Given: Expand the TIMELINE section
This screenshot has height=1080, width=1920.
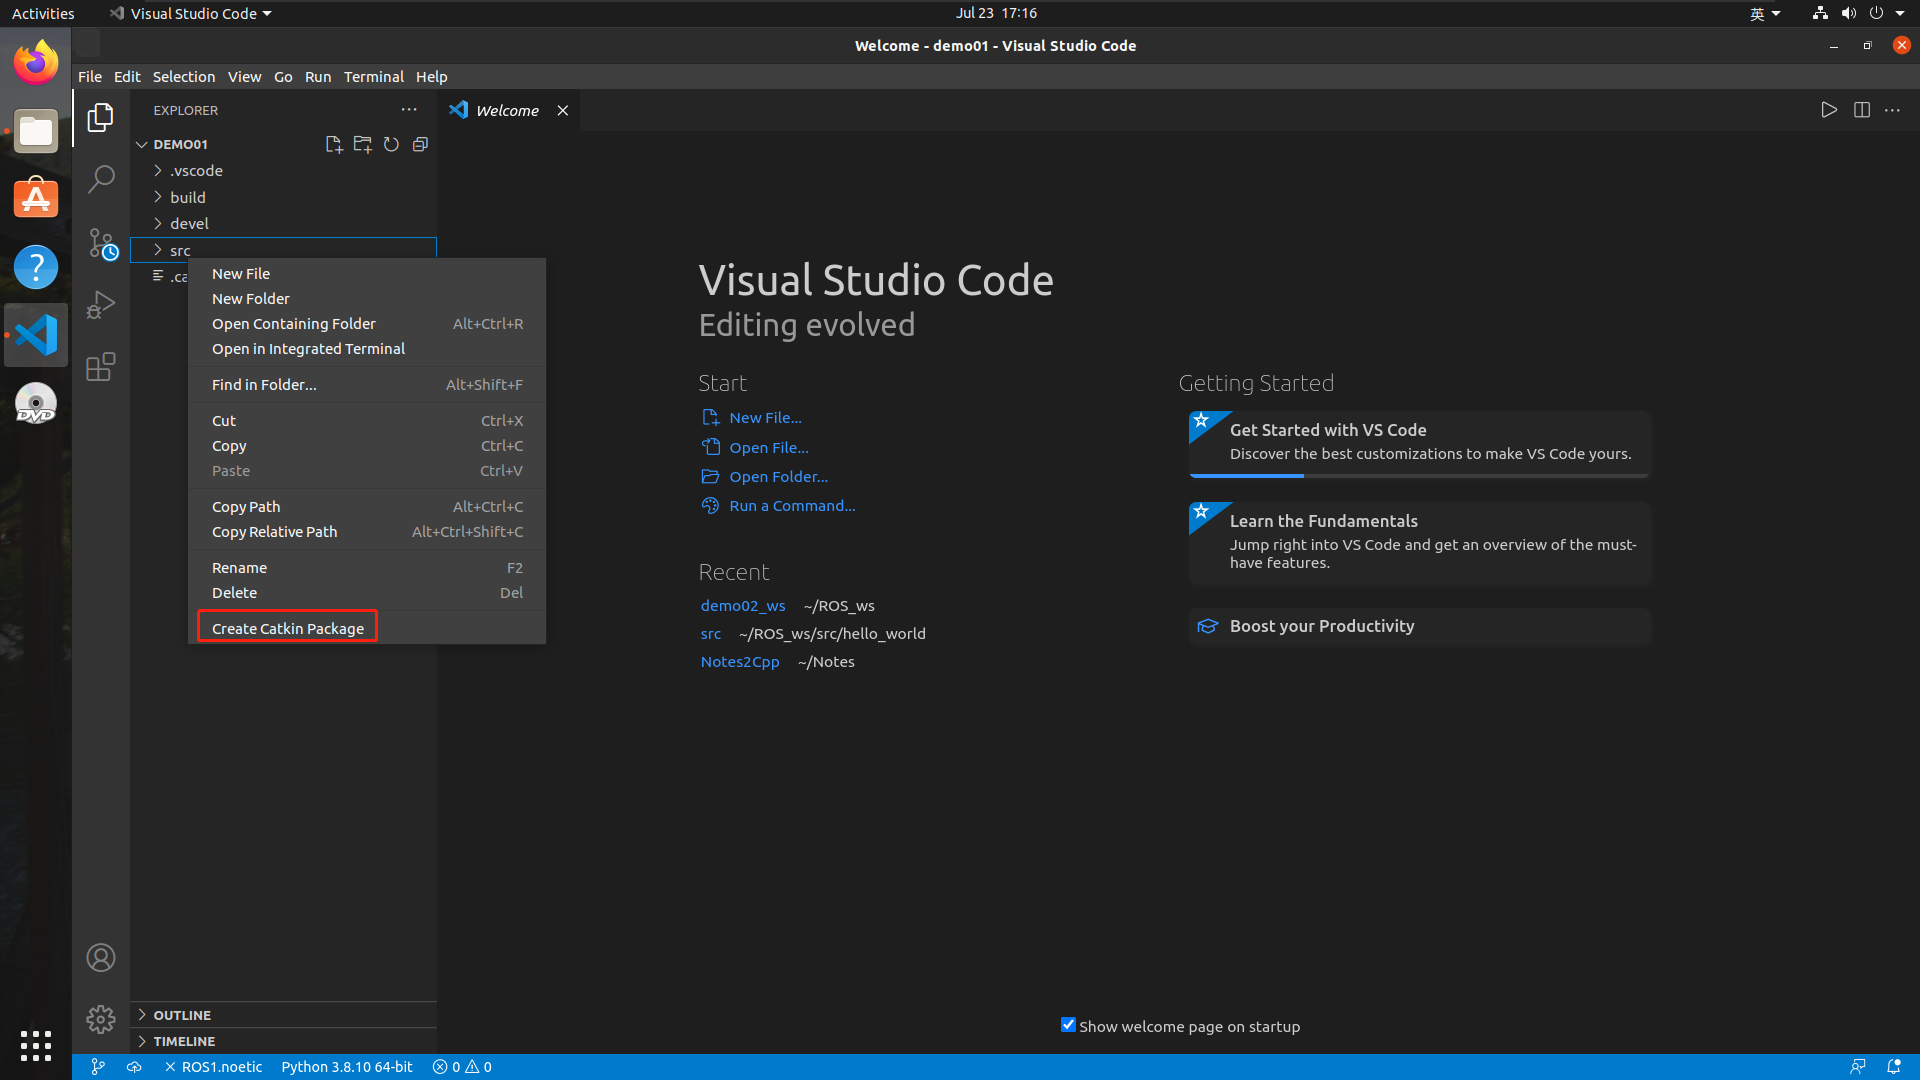Looking at the screenshot, I should (184, 1041).
